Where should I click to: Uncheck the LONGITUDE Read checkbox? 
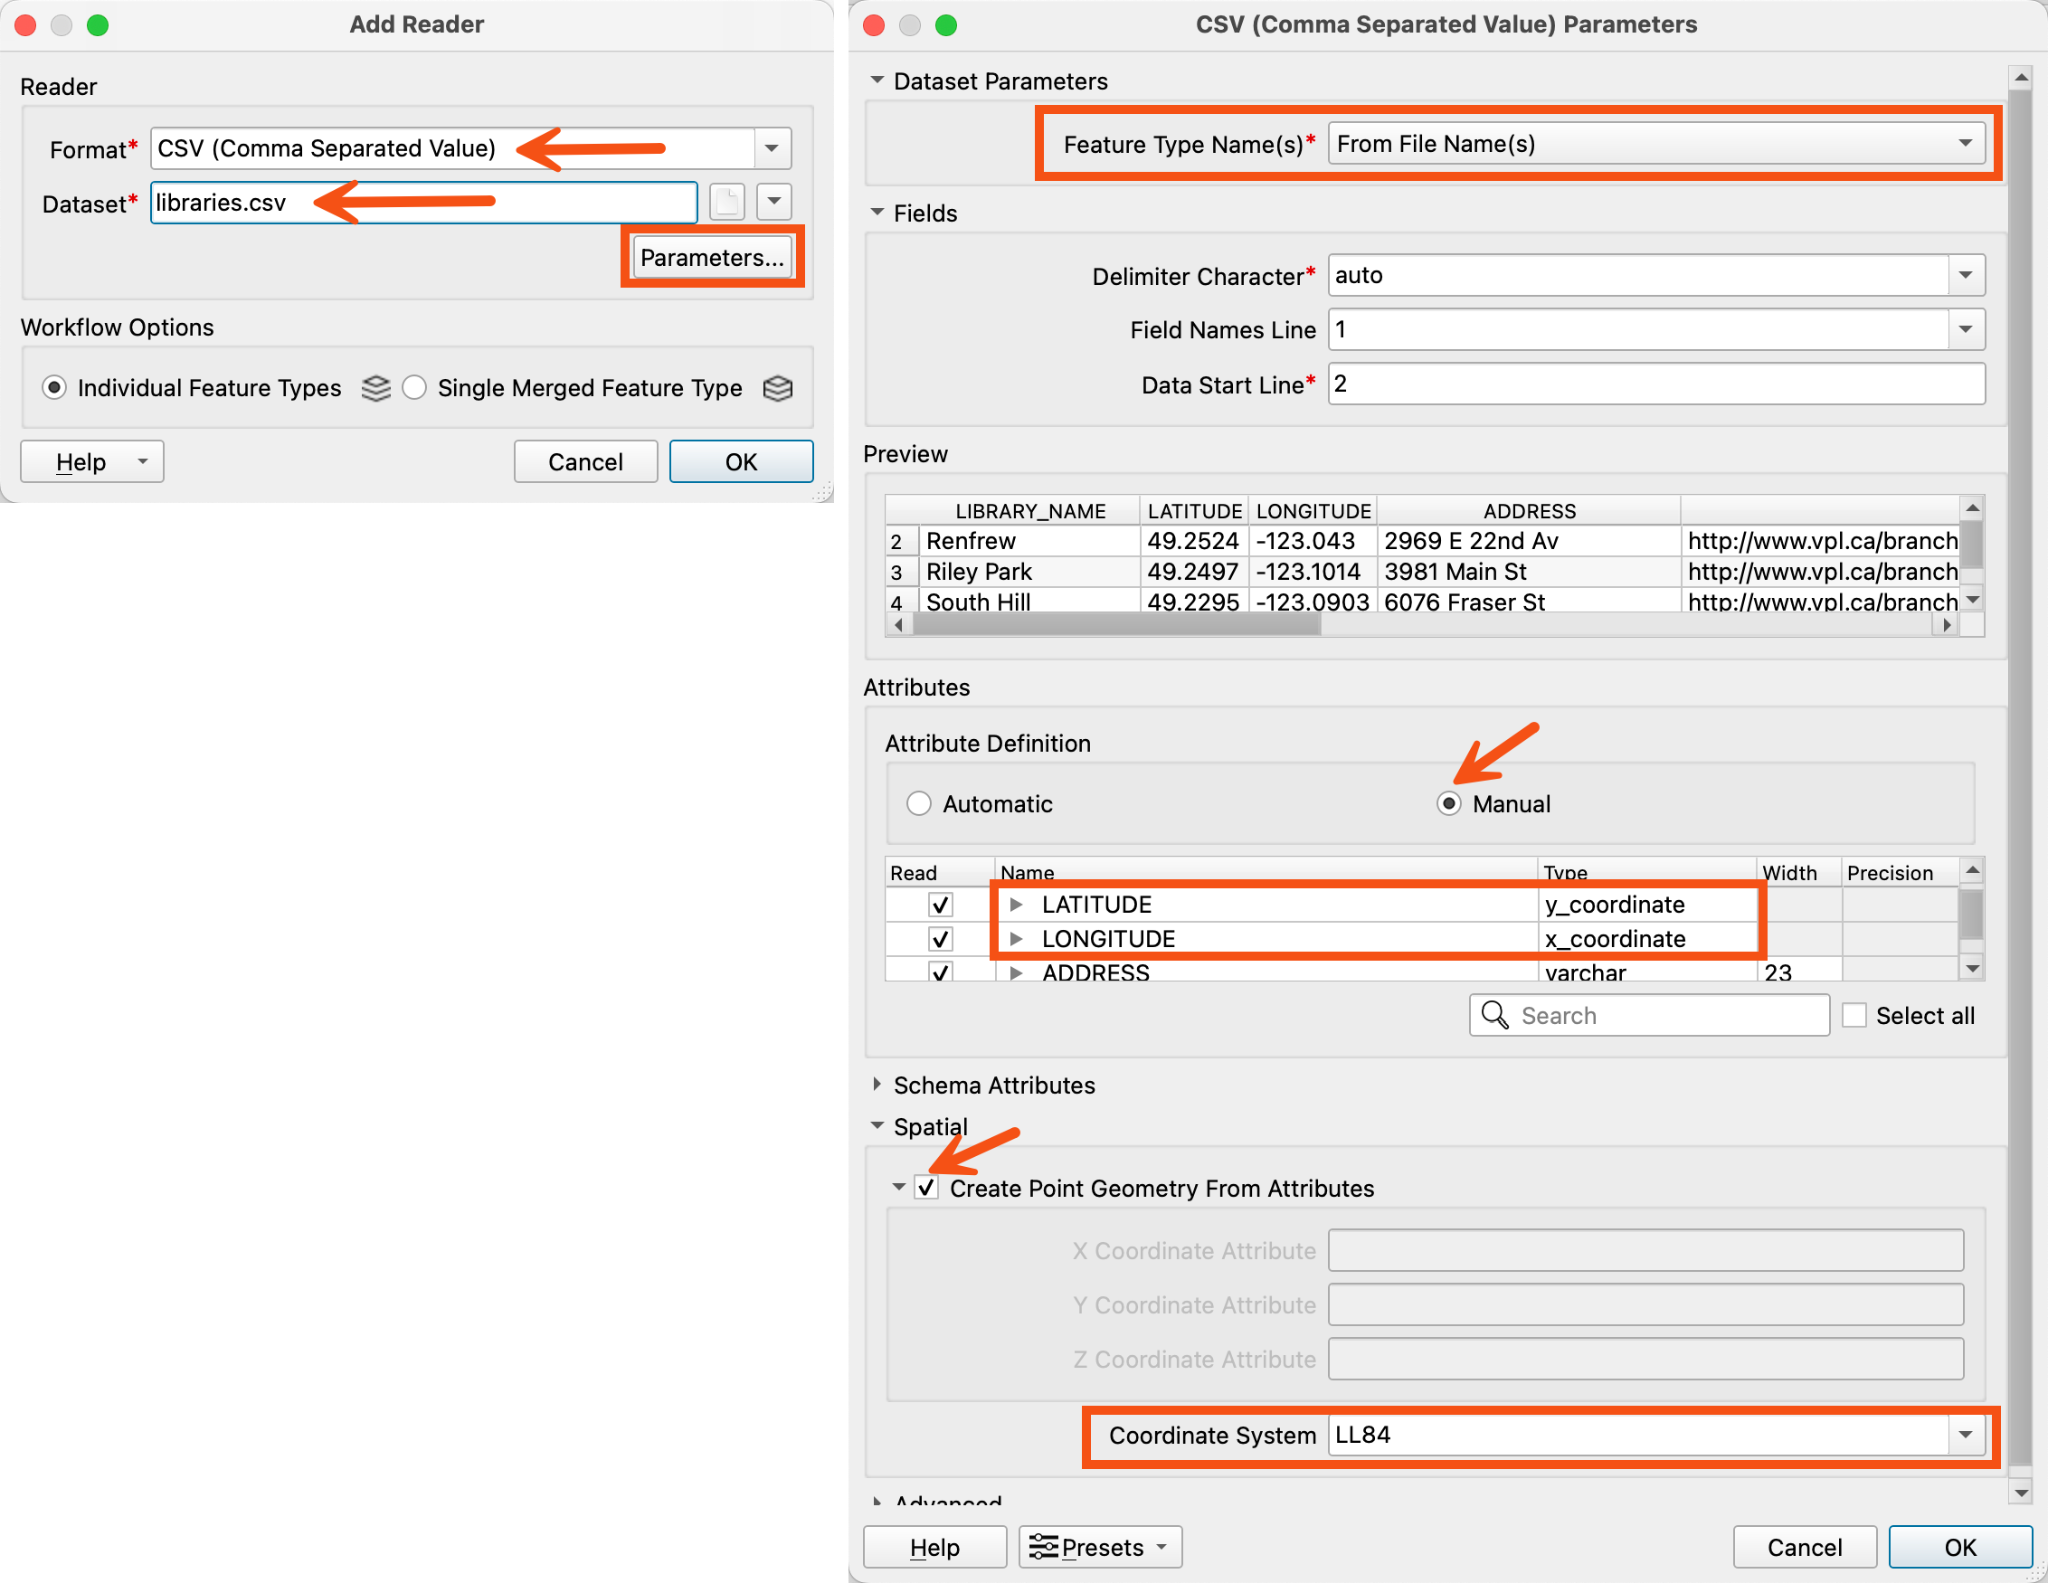(940, 939)
